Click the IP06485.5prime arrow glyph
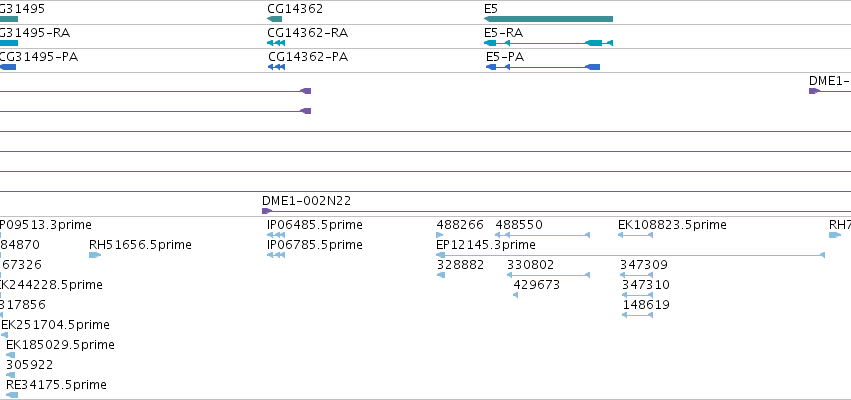The image size is (851, 400). 276,235
